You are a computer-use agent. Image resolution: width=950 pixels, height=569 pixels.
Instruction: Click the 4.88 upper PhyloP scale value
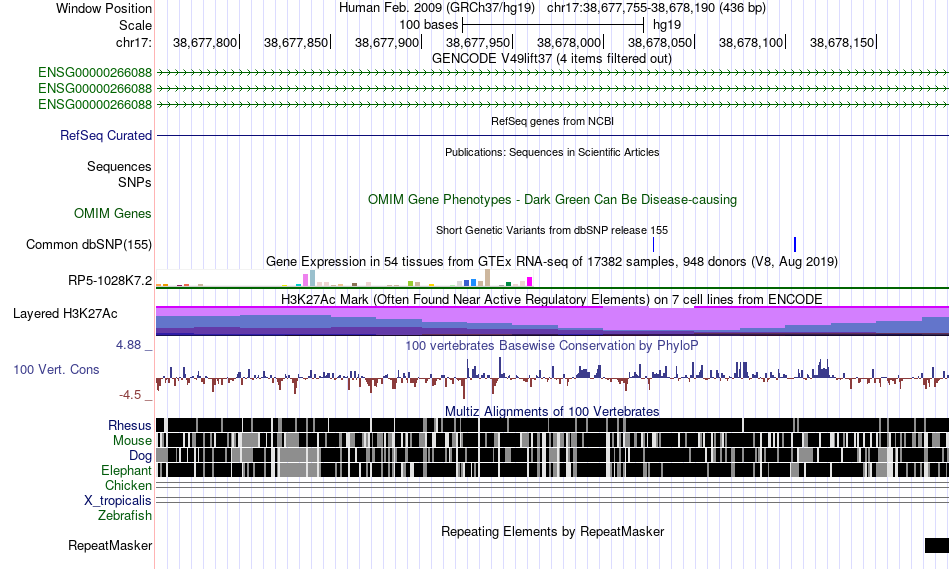128,345
